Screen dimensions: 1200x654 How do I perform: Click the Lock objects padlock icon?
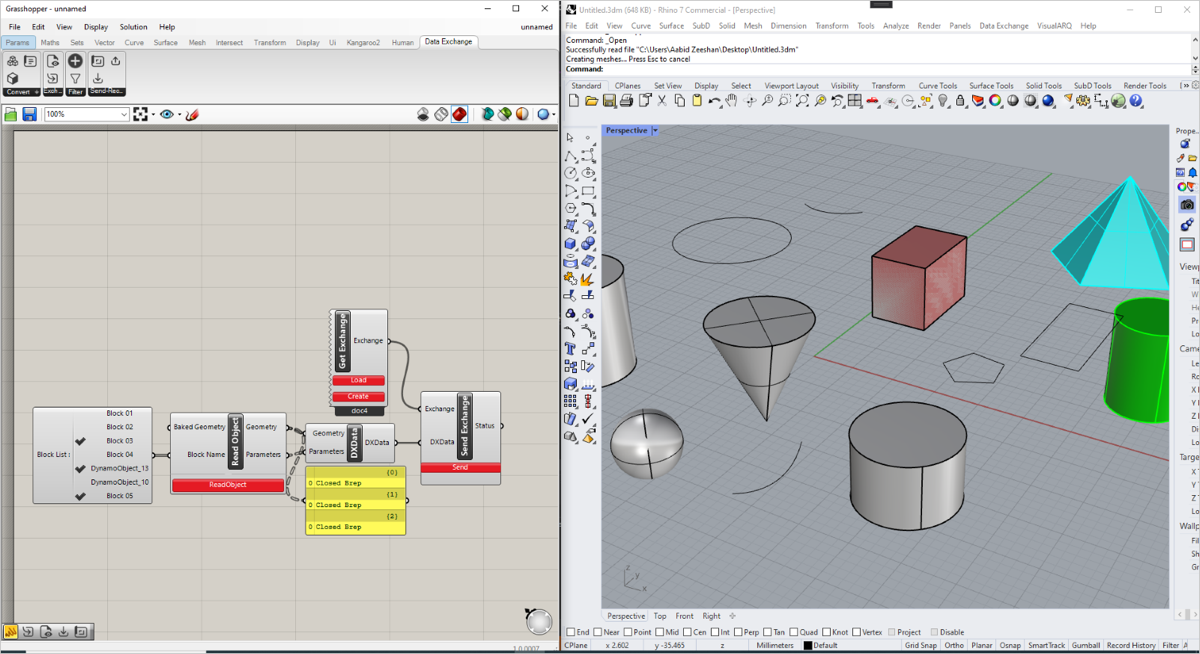961,101
